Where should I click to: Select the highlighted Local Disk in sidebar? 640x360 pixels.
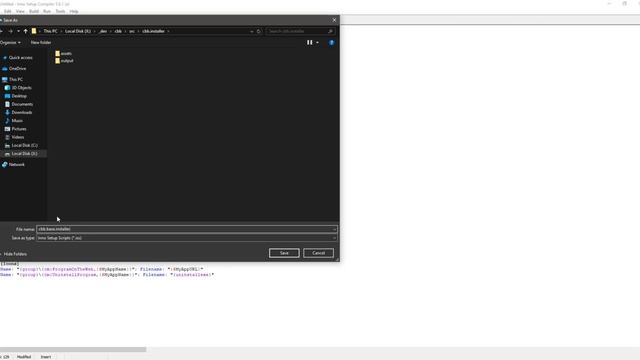click(24, 153)
